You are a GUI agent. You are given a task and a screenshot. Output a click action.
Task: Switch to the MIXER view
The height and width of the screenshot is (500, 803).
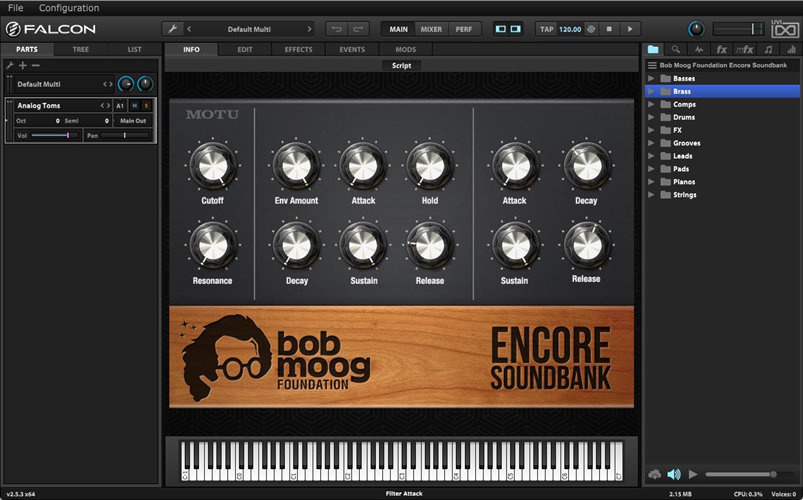click(431, 29)
